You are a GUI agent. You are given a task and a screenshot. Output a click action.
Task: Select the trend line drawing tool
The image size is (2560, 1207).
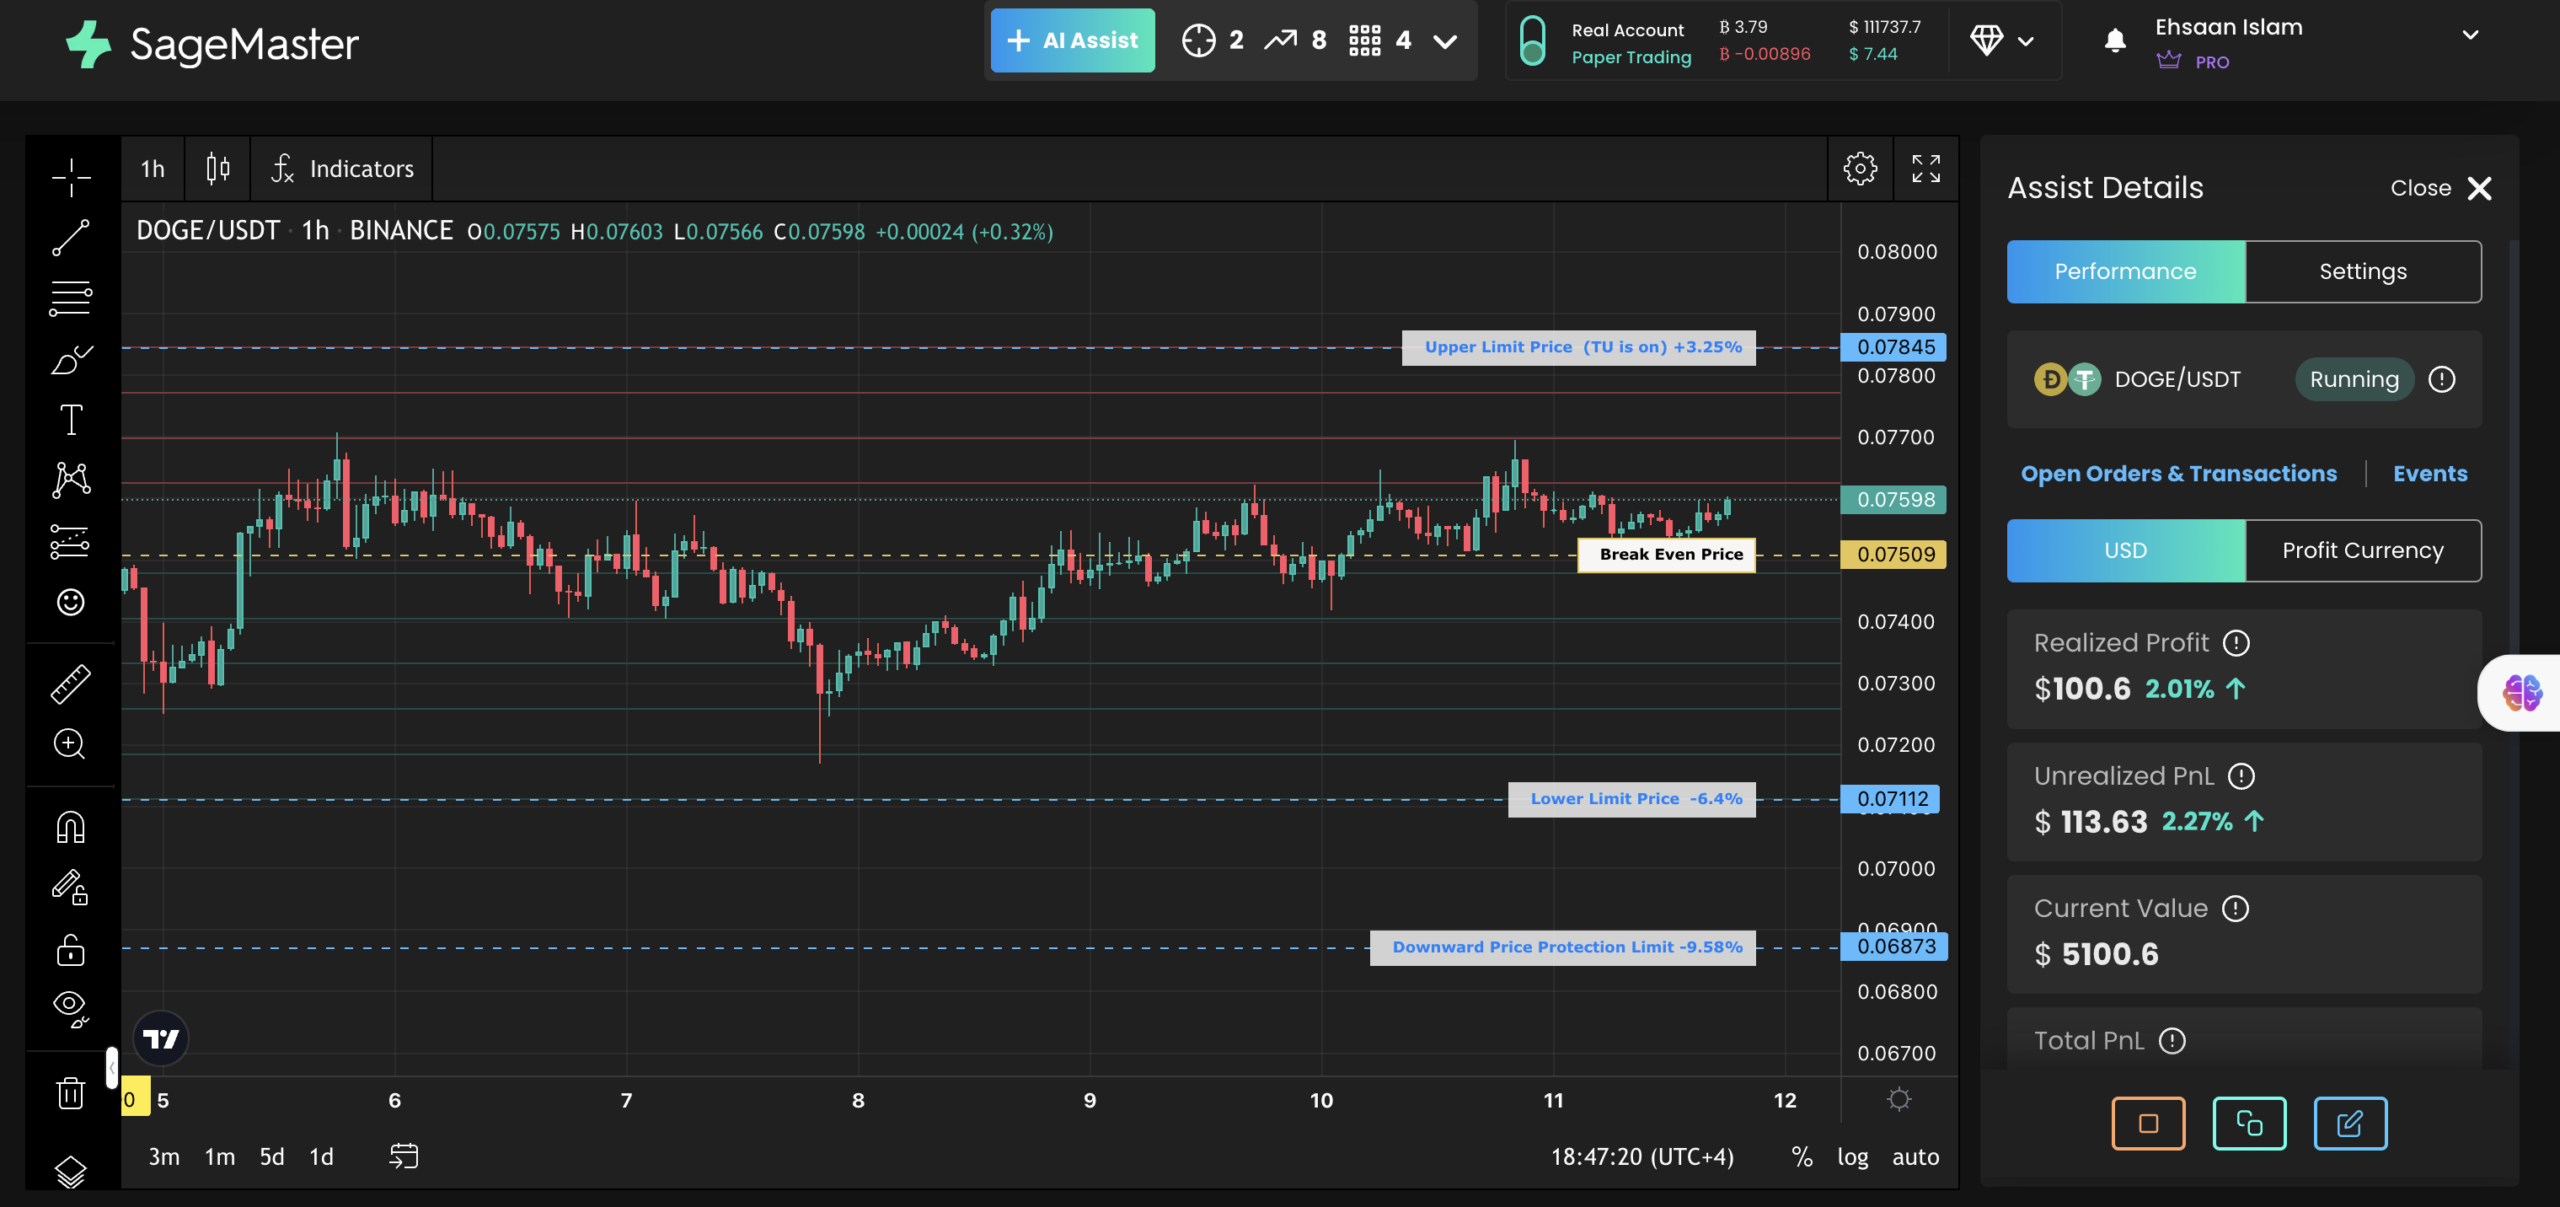coord(70,238)
